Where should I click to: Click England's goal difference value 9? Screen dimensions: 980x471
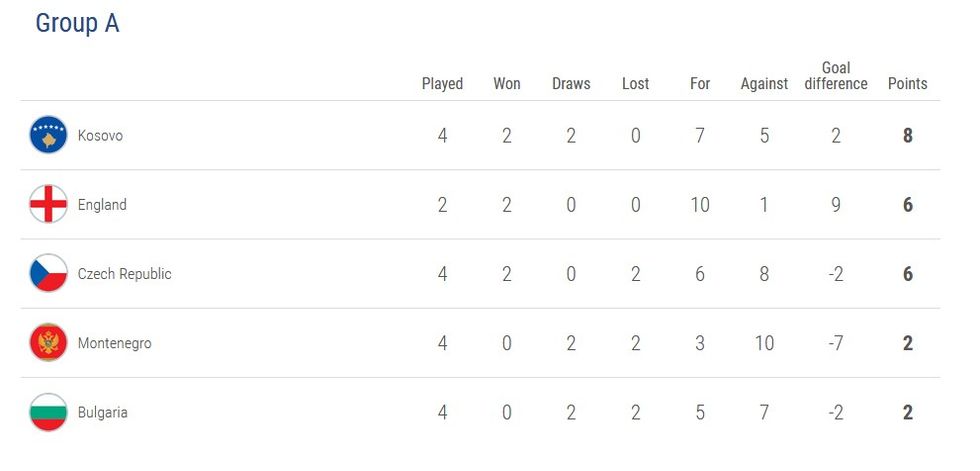point(836,205)
